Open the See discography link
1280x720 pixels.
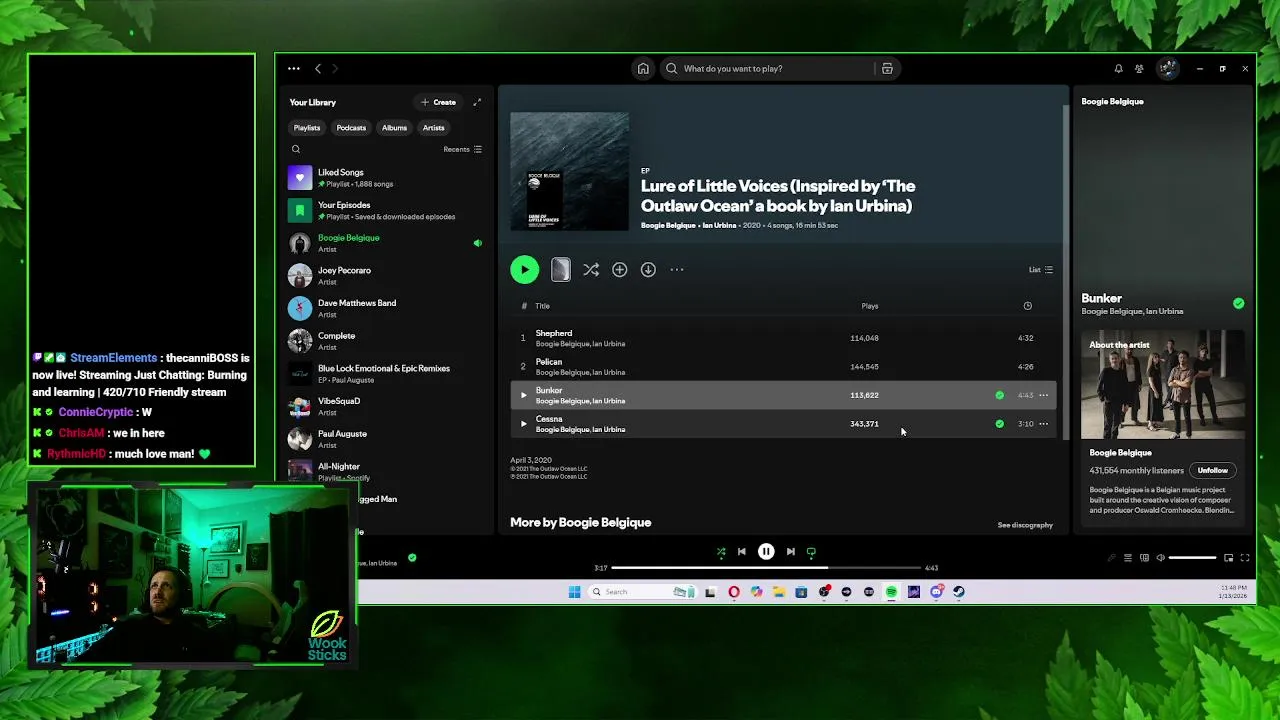tap(1025, 525)
